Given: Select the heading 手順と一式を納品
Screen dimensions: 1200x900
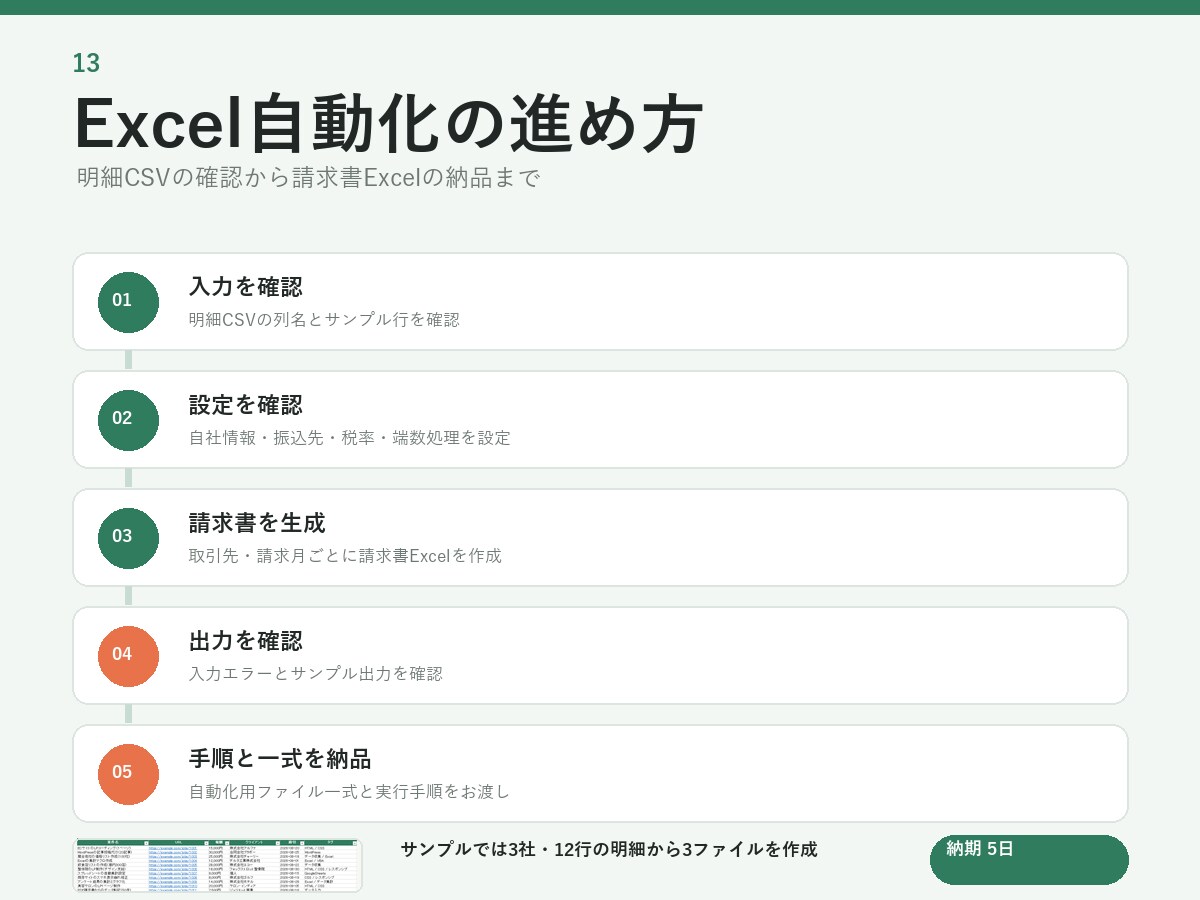Looking at the screenshot, I should coord(280,759).
